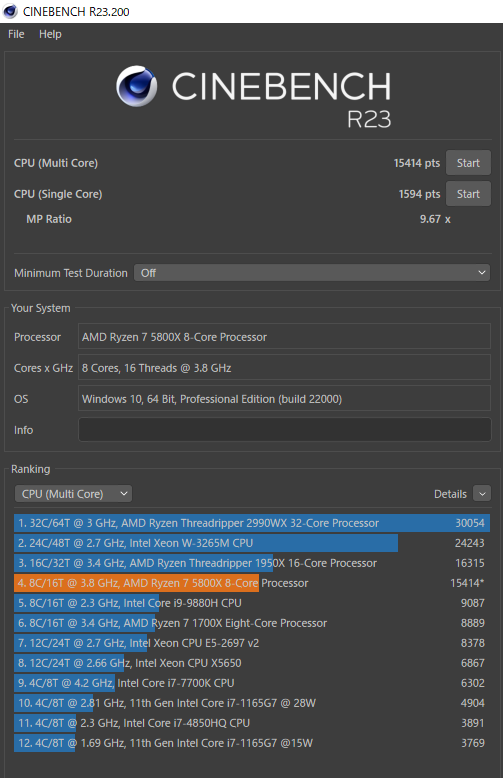Start the CPU Multi Core test

(x=468, y=163)
